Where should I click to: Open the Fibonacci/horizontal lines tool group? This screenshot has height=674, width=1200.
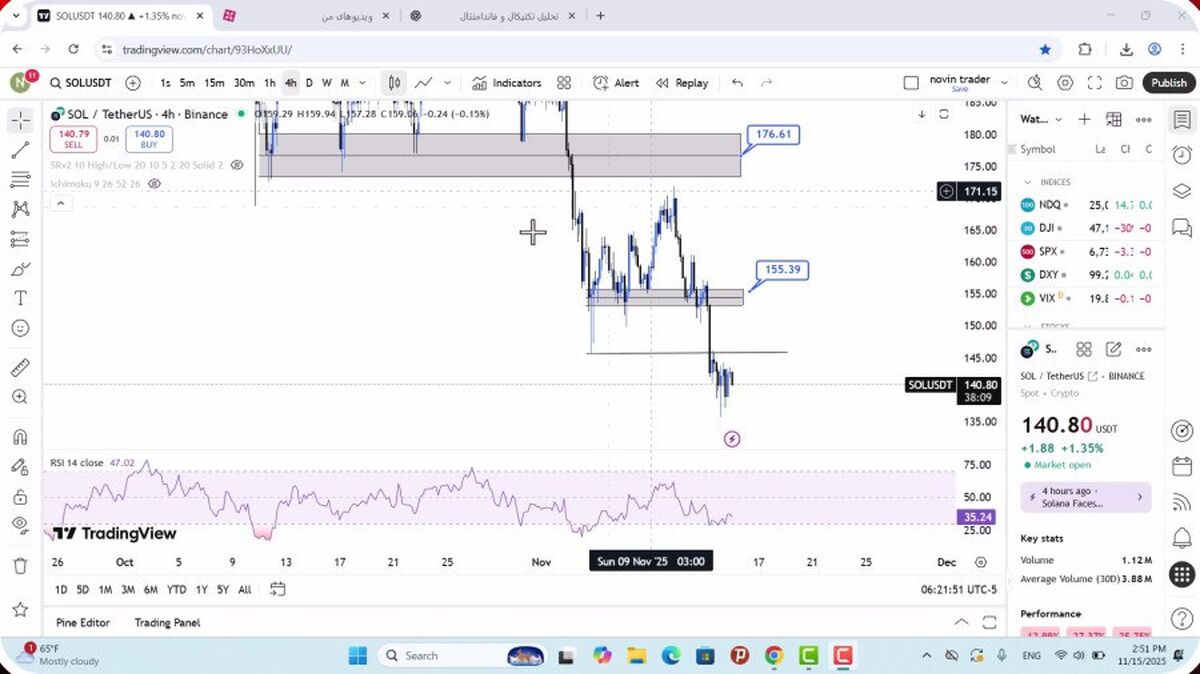[20, 180]
